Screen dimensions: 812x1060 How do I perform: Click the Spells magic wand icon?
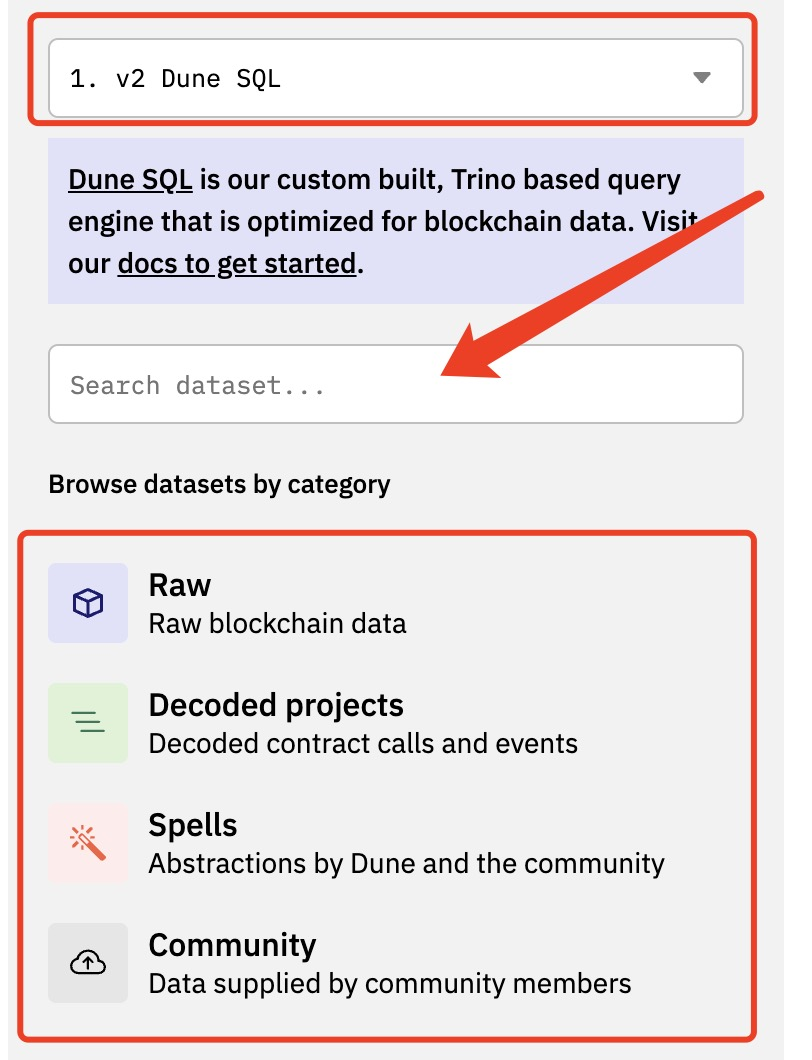88,843
